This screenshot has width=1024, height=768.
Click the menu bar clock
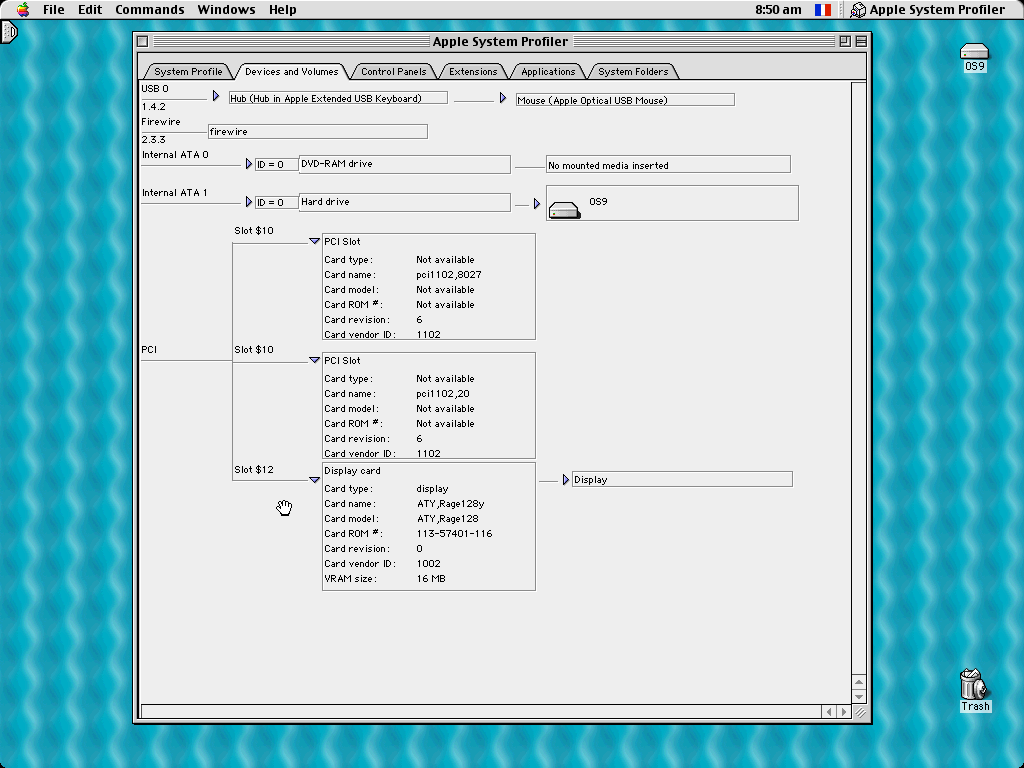(x=778, y=9)
